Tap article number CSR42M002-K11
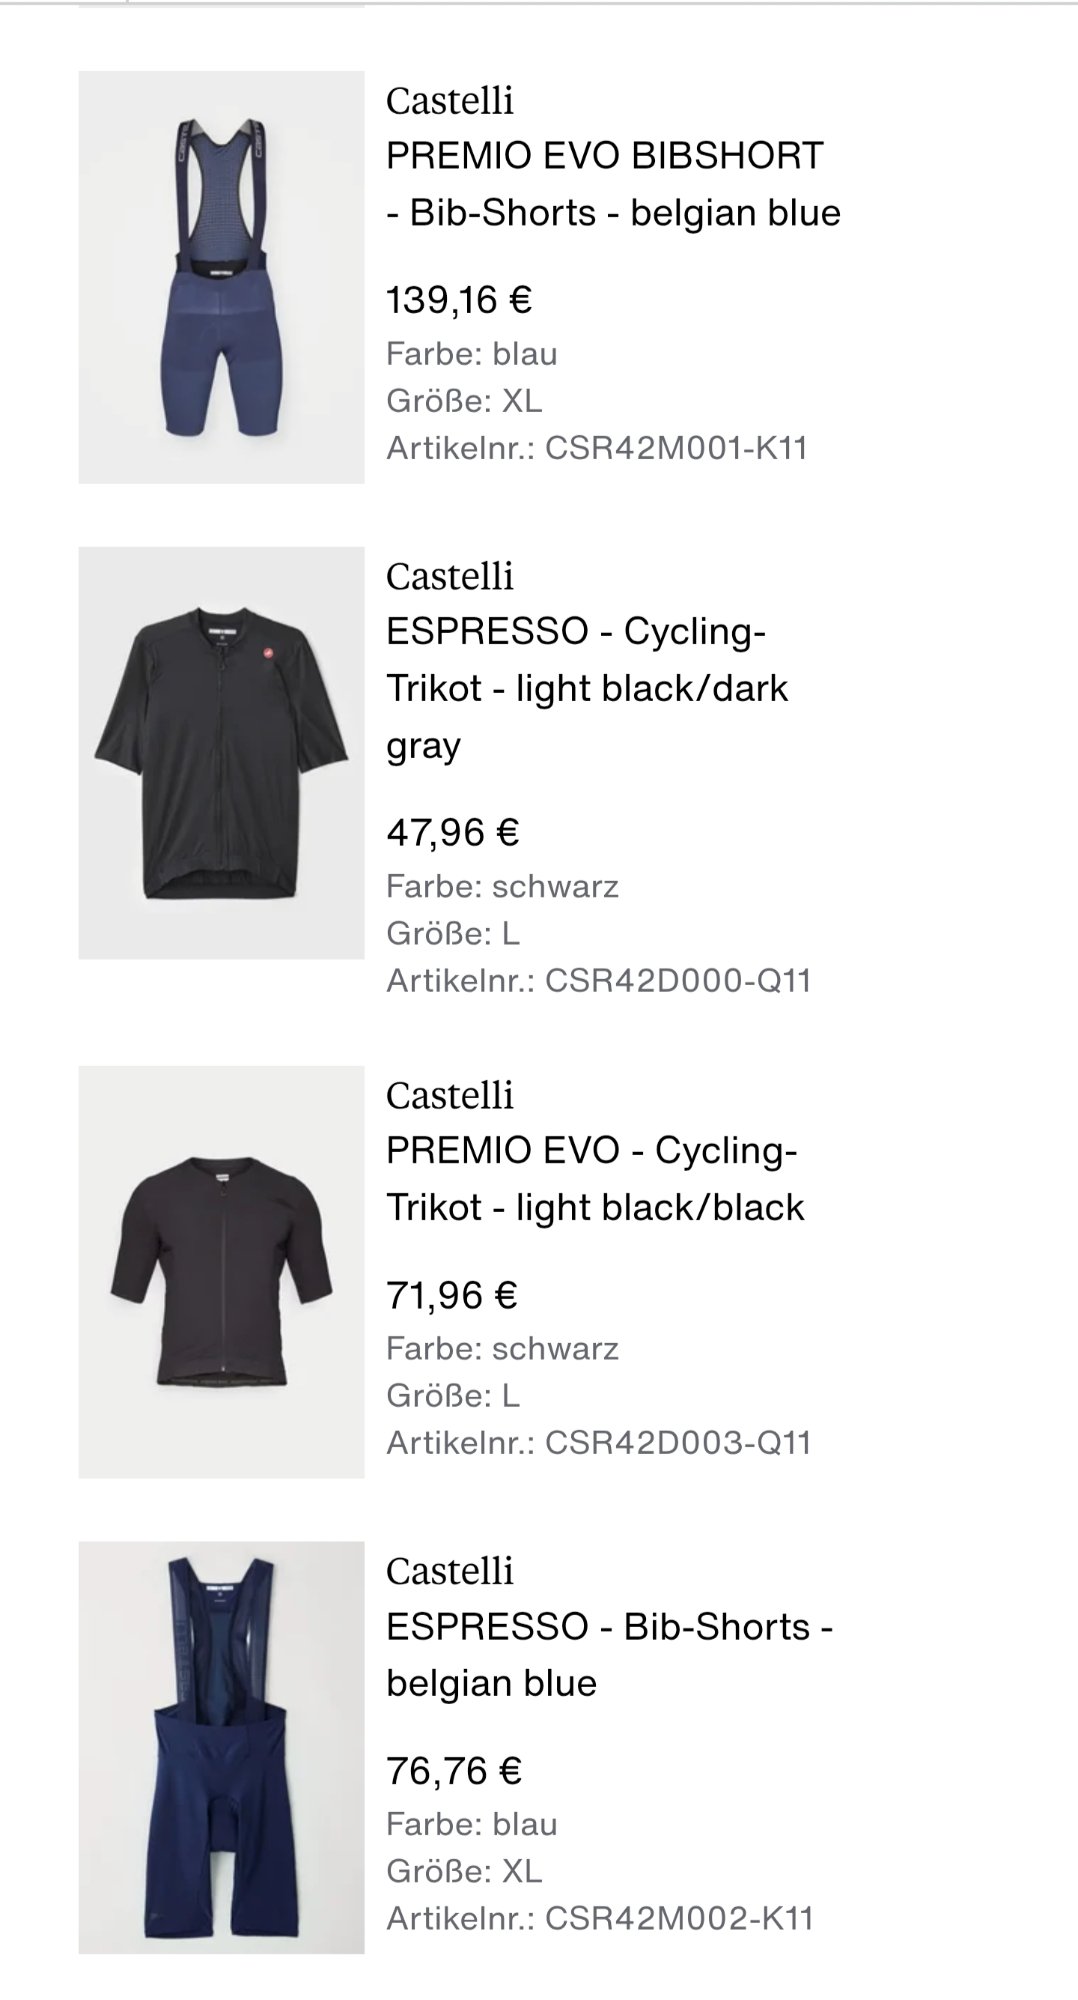 (x=600, y=1918)
